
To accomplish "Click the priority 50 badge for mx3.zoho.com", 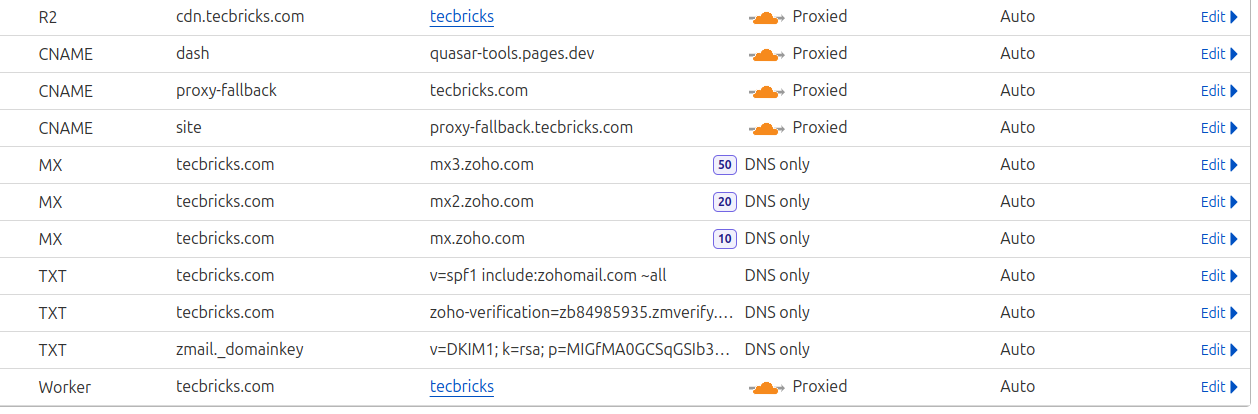I will pyautogui.click(x=724, y=165).
